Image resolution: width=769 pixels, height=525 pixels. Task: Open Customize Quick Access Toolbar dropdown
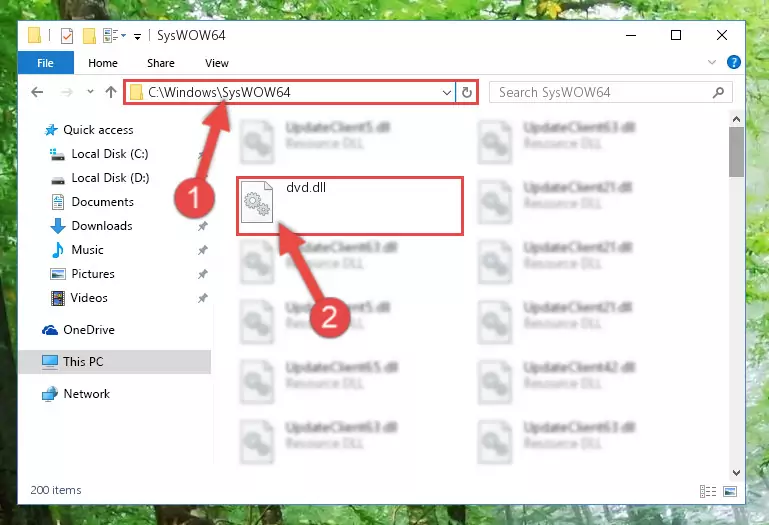137,36
